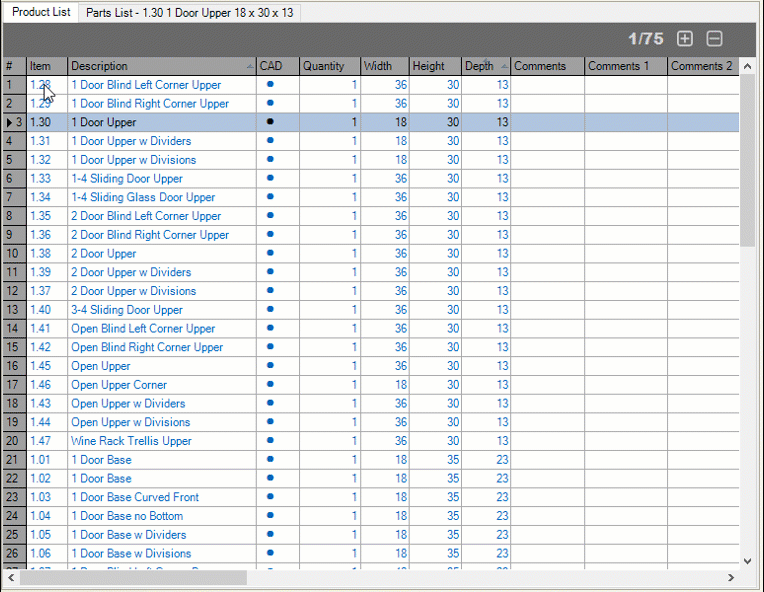Select row header number 1

coord(15,85)
